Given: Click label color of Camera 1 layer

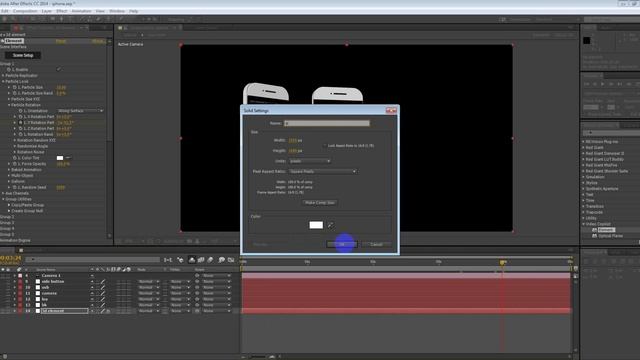Looking at the screenshot, I should 20,276.
